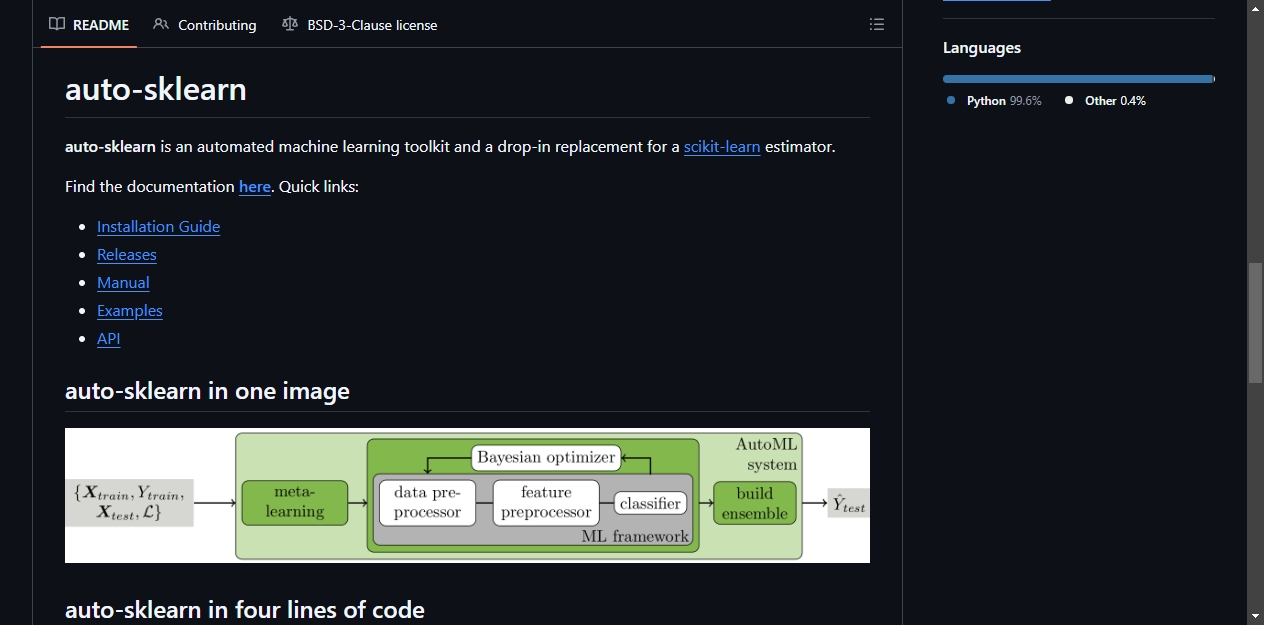
Task: Open the documentation 'here' link
Action: (x=255, y=186)
